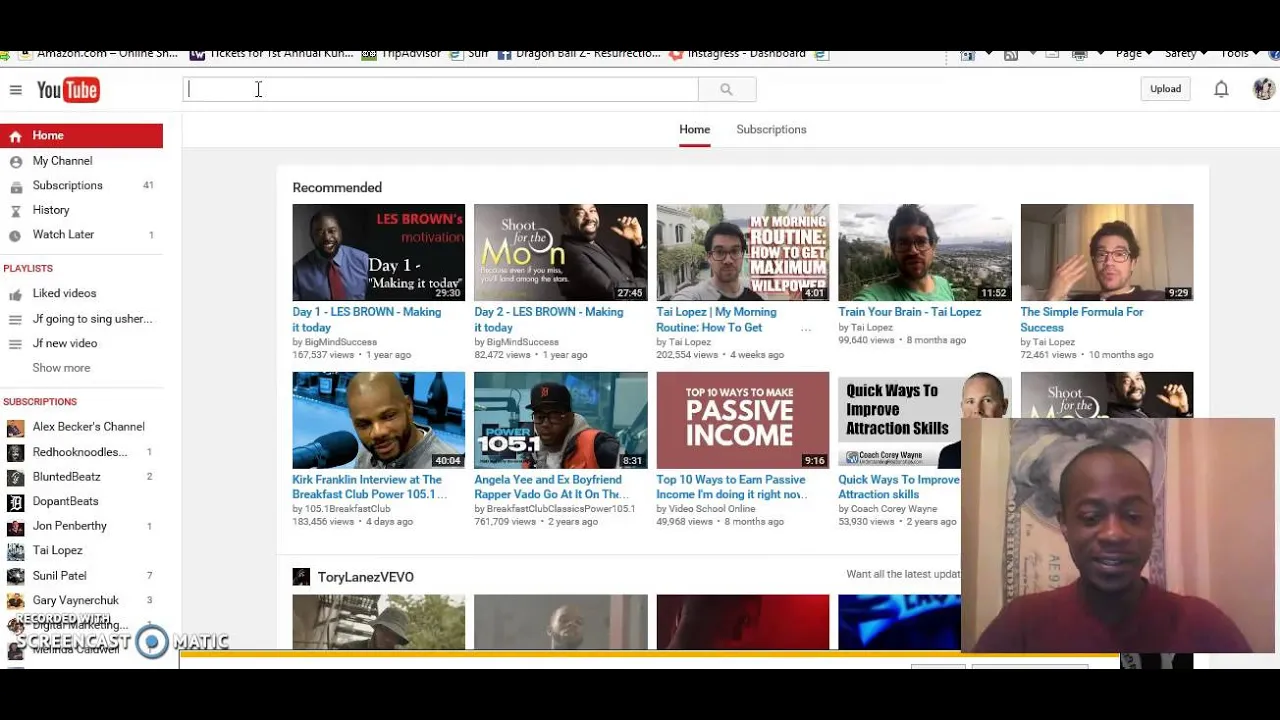Open the Instagress Dashboard bookmark
Image resolution: width=1280 pixels, height=720 pixels.
coord(736,54)
